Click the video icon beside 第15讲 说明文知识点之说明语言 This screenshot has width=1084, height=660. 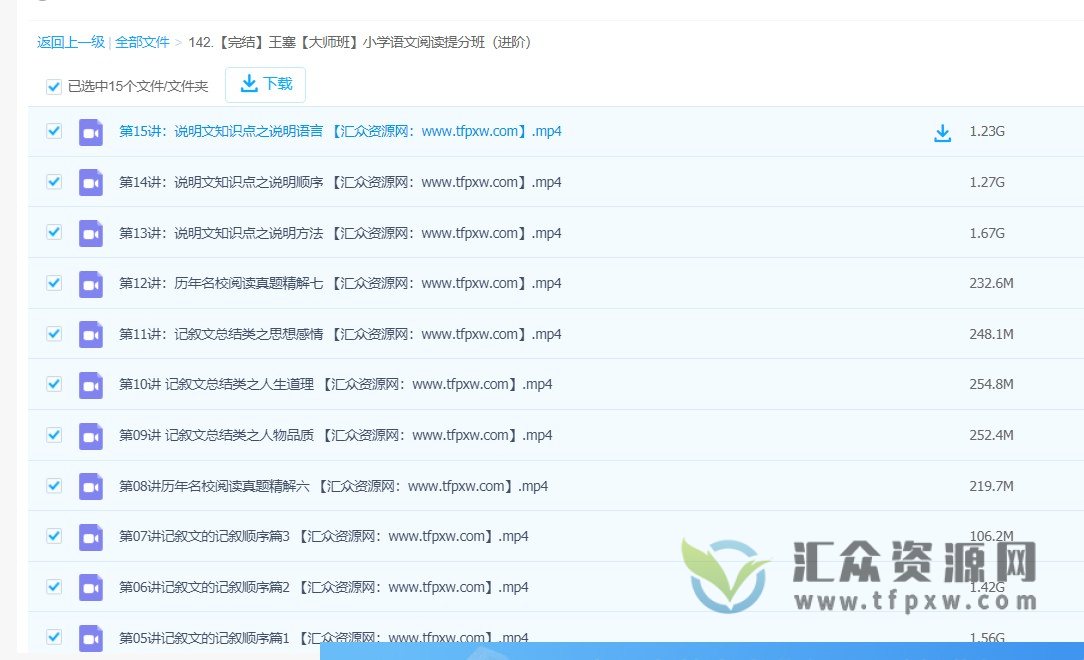pyautogui.click(x=90, y=131)
